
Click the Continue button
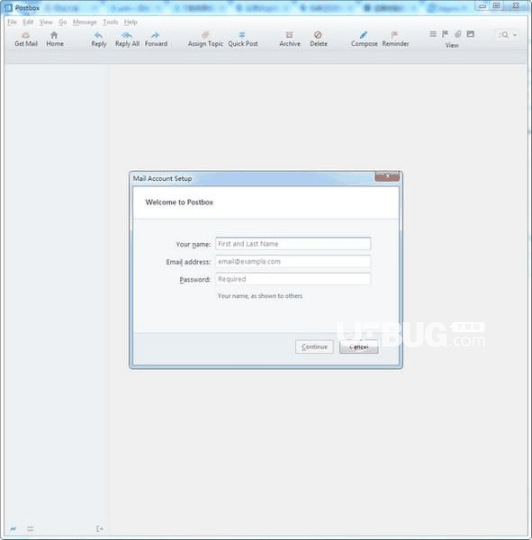[x=314, y=347]
